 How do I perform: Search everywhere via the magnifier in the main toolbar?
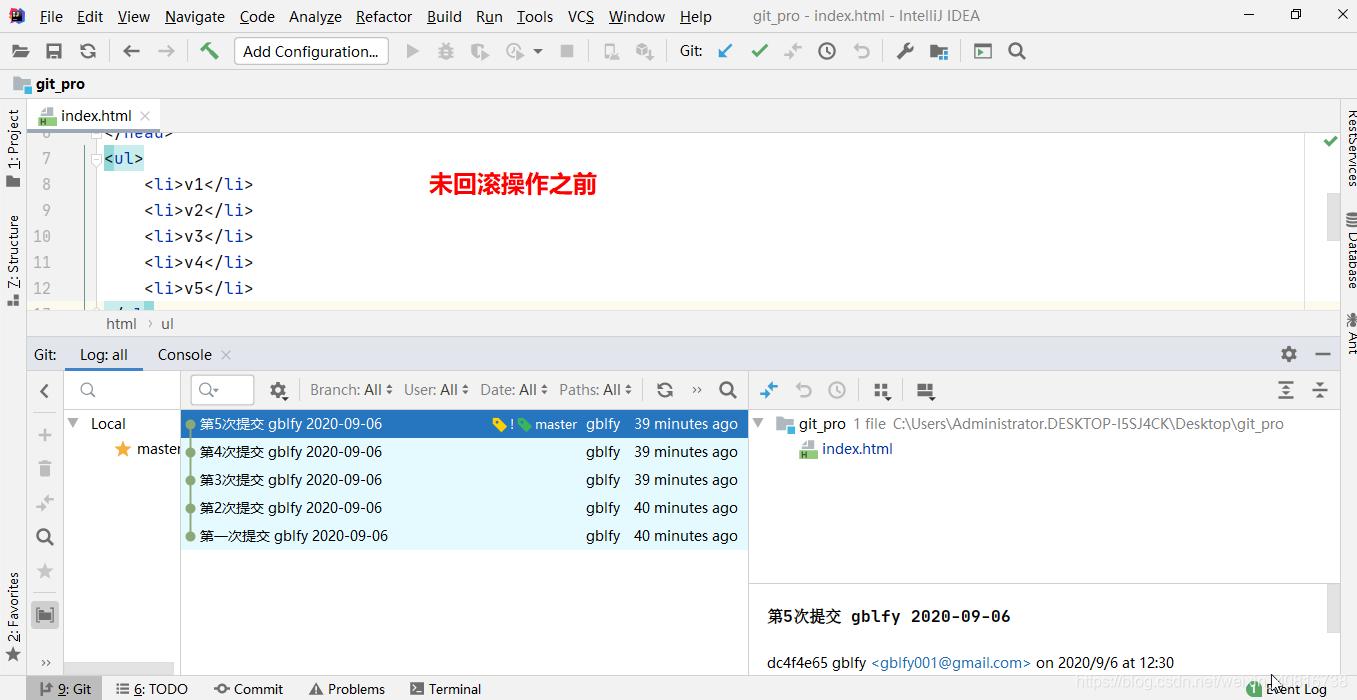[1017, 51]
